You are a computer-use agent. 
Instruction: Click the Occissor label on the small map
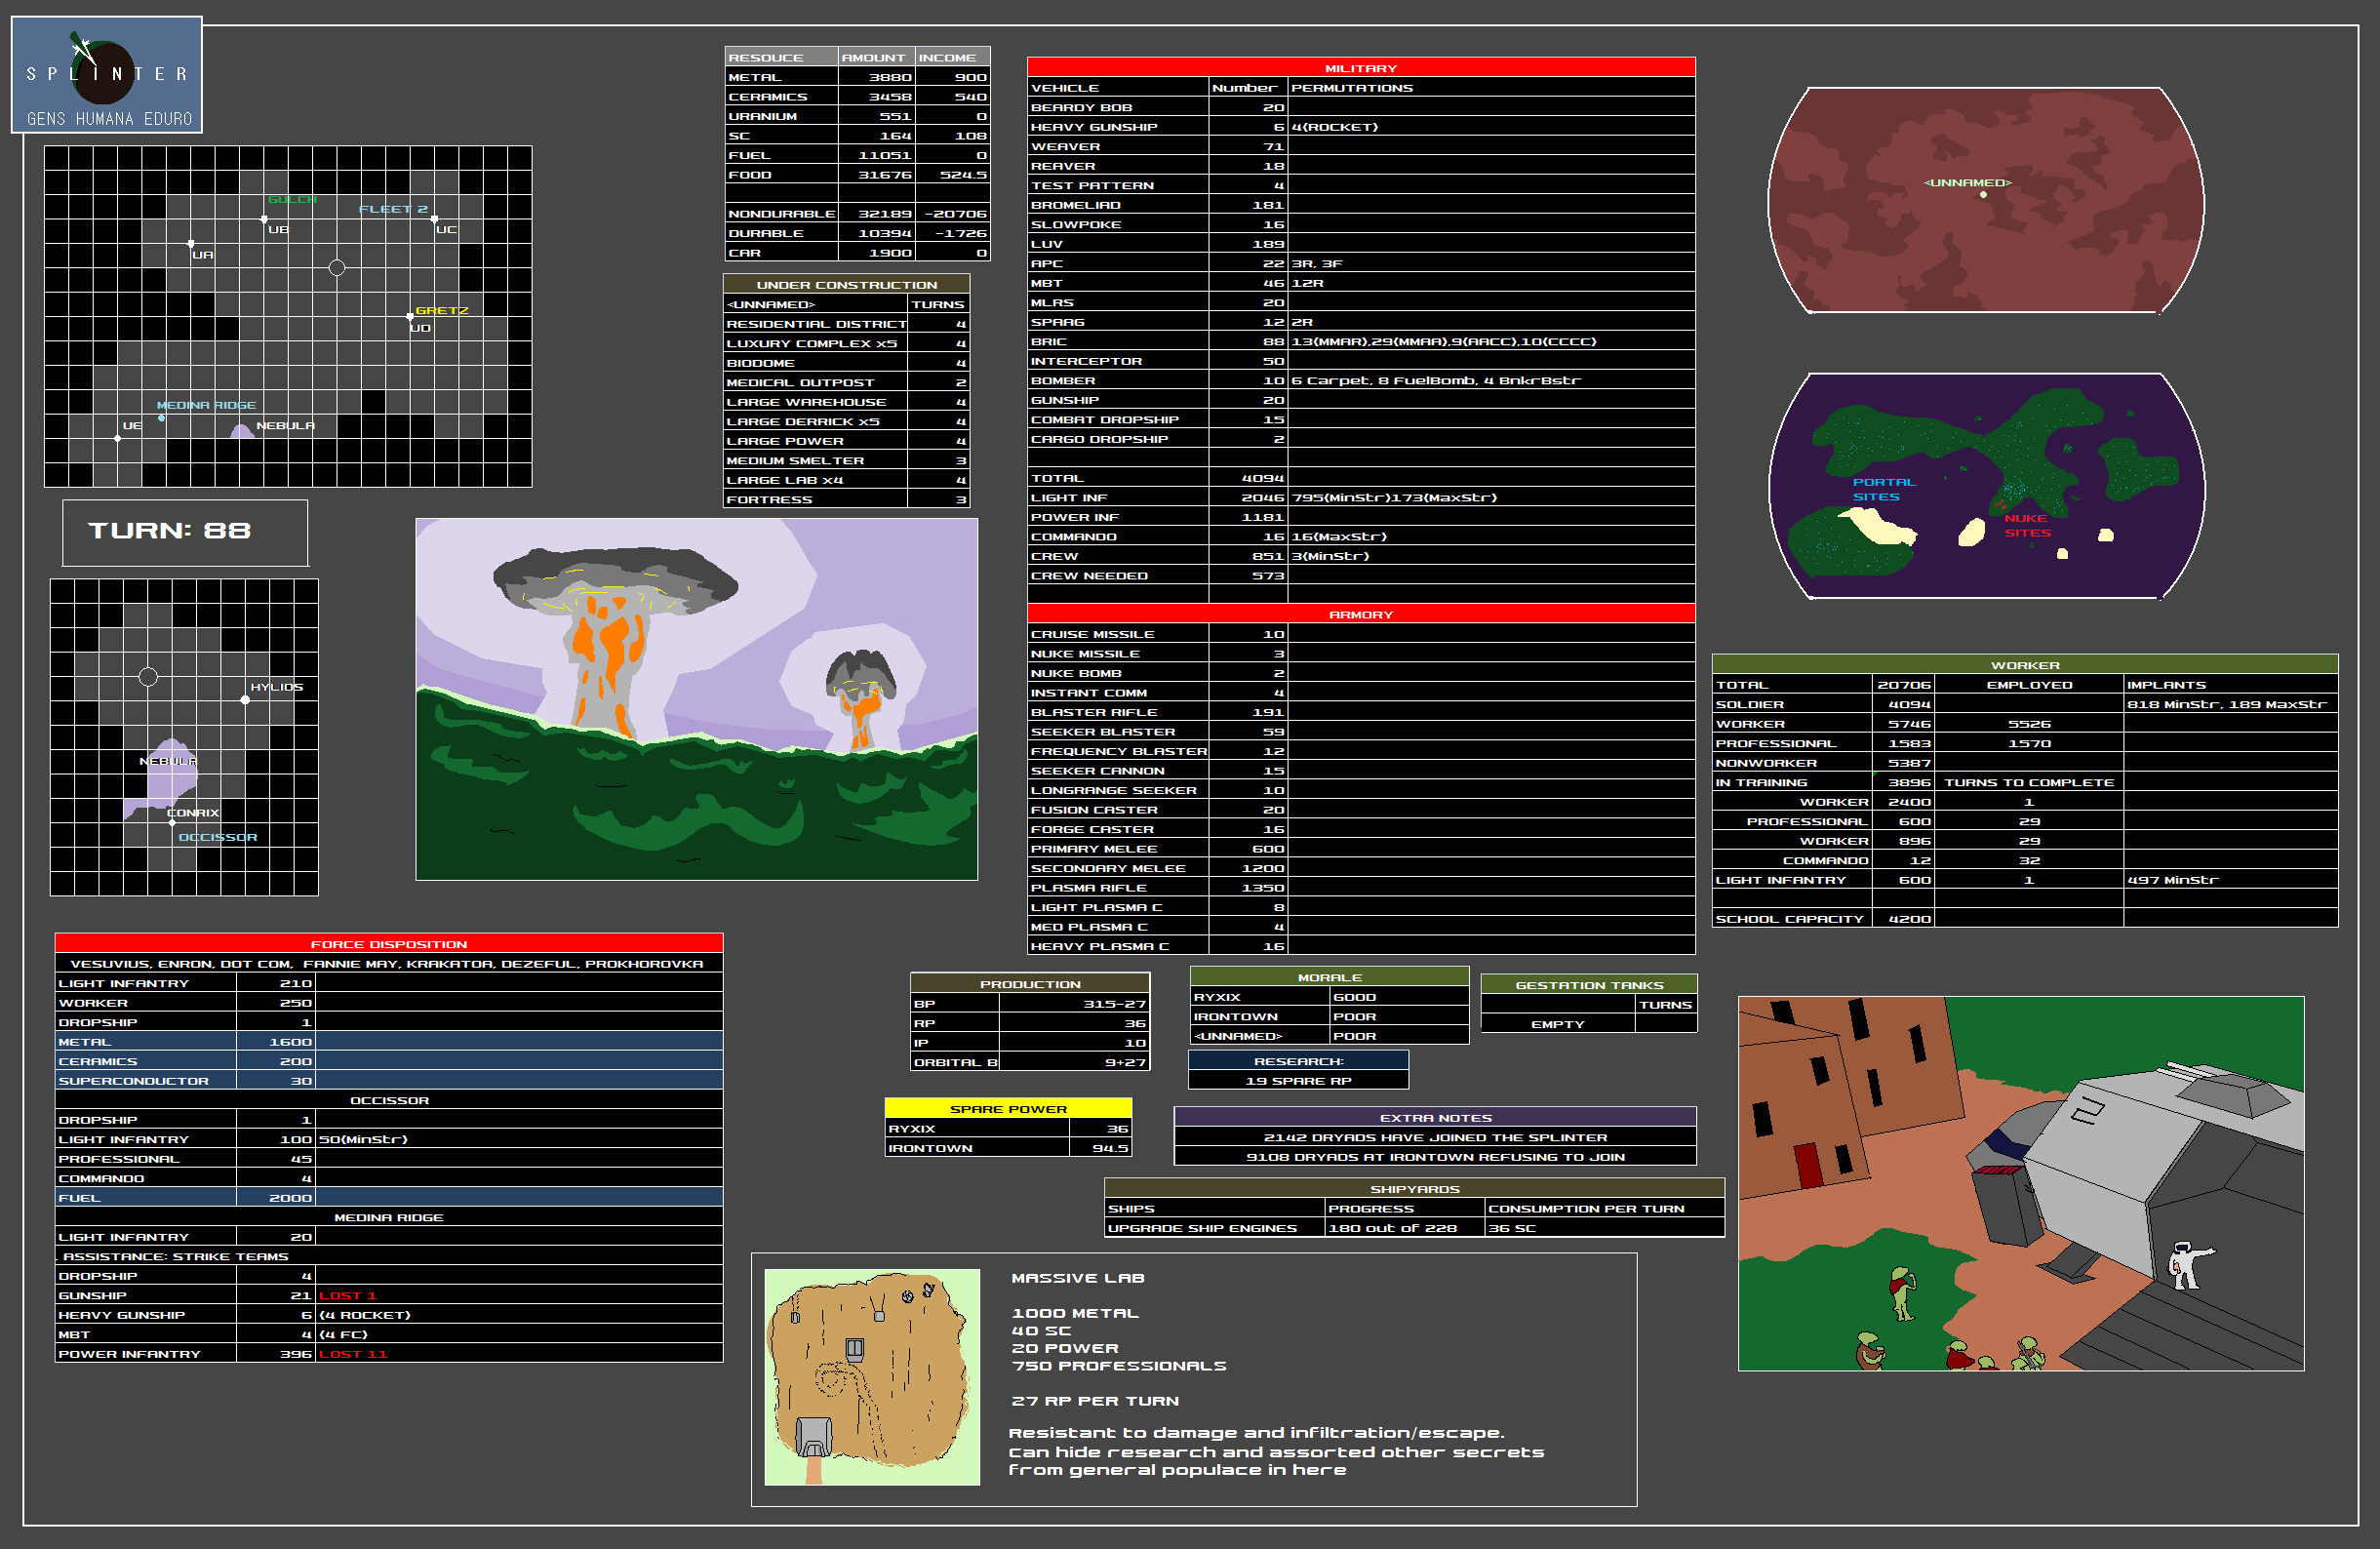click(217, 837)
